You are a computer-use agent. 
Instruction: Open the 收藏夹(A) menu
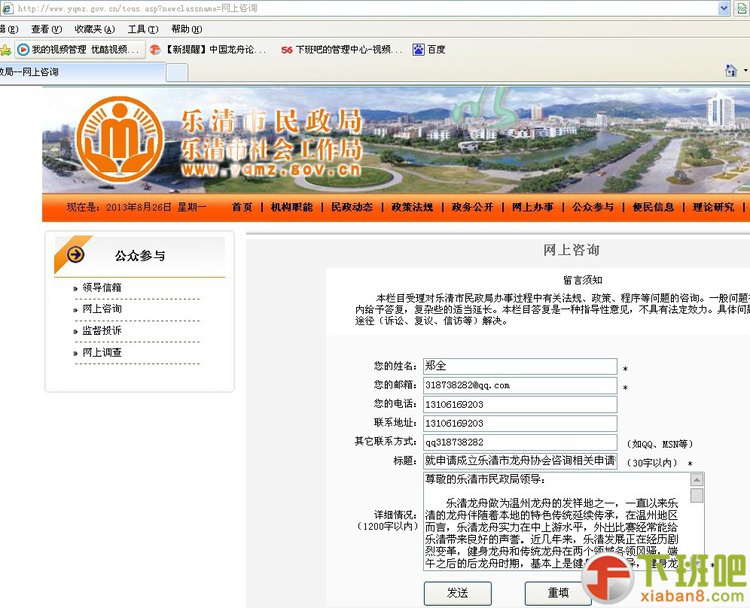coord(95,30)
